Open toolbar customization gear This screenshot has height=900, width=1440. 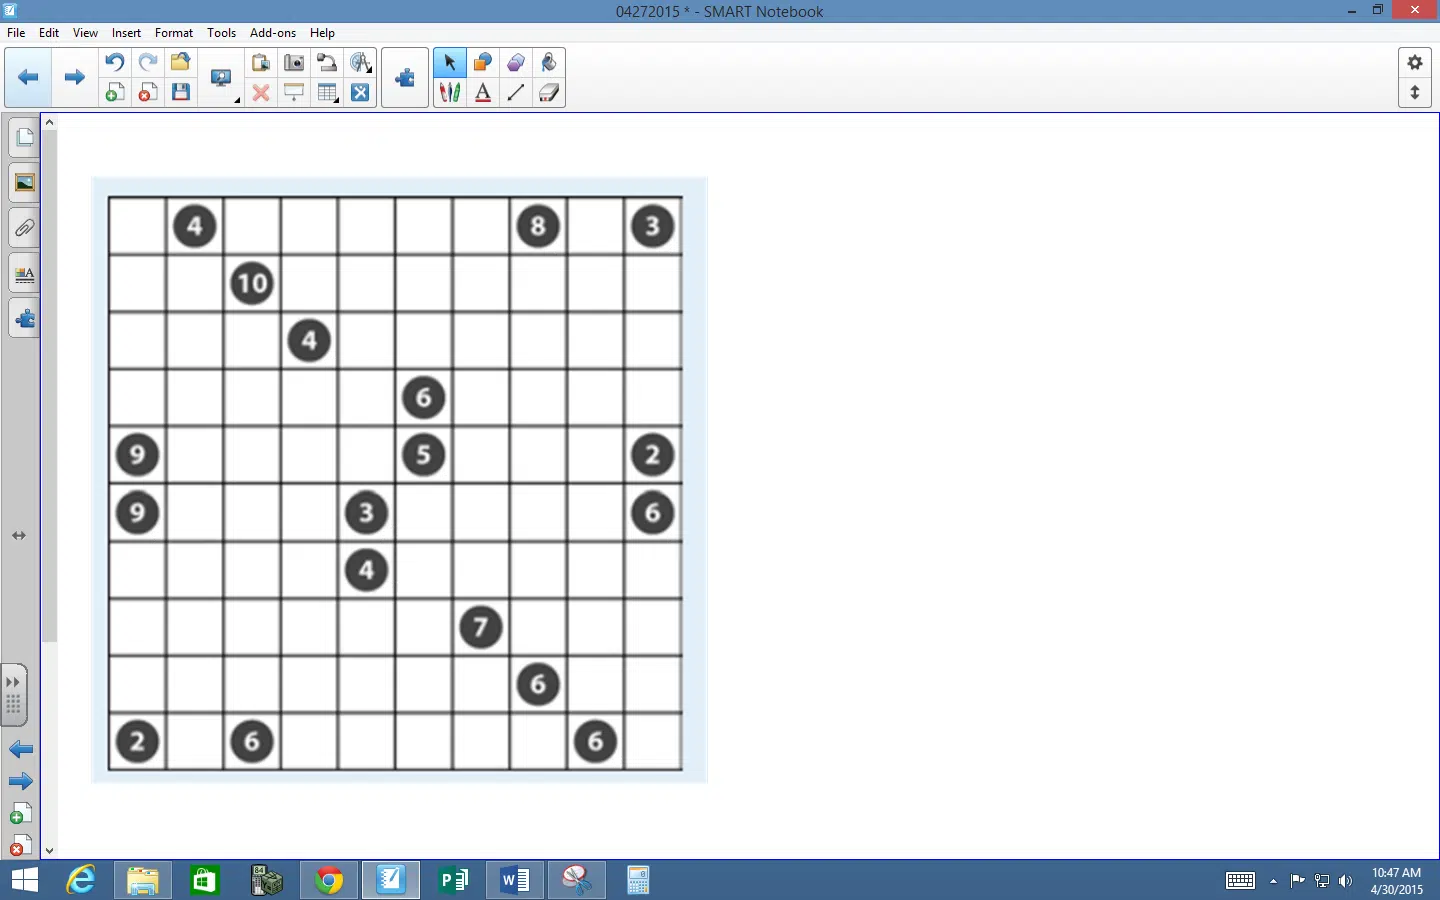[1414, 63]
